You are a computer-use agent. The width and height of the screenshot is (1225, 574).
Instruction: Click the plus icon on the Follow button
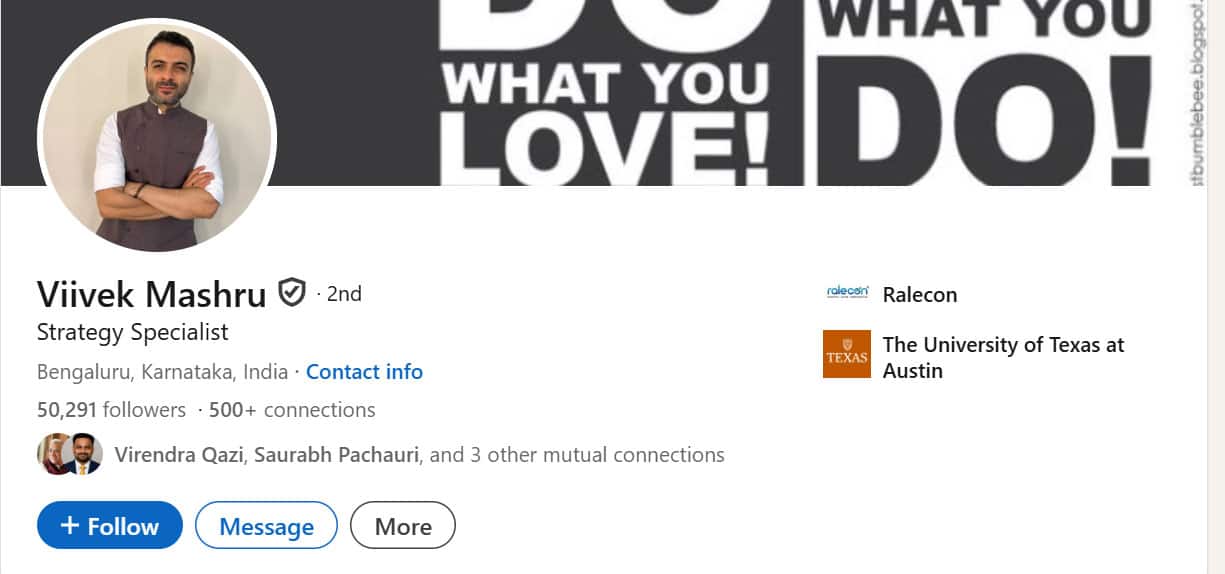coord(70,526)
